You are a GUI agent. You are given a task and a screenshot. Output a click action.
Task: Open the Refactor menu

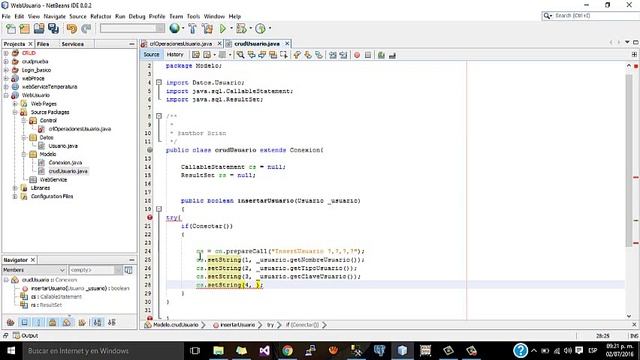pyautogui.click(x=100, y=16)
